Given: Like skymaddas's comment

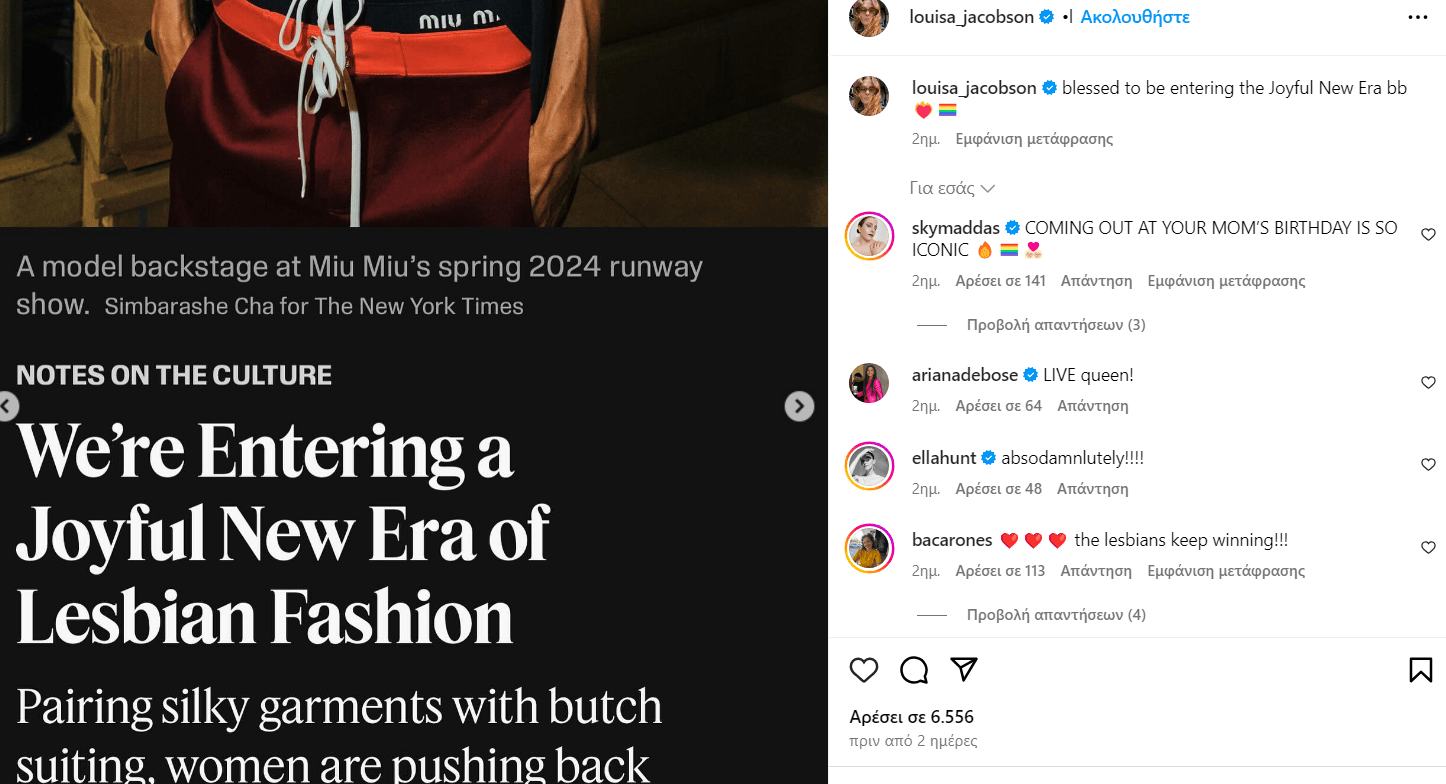Looking at the screenshot, I should (1428, 235).
